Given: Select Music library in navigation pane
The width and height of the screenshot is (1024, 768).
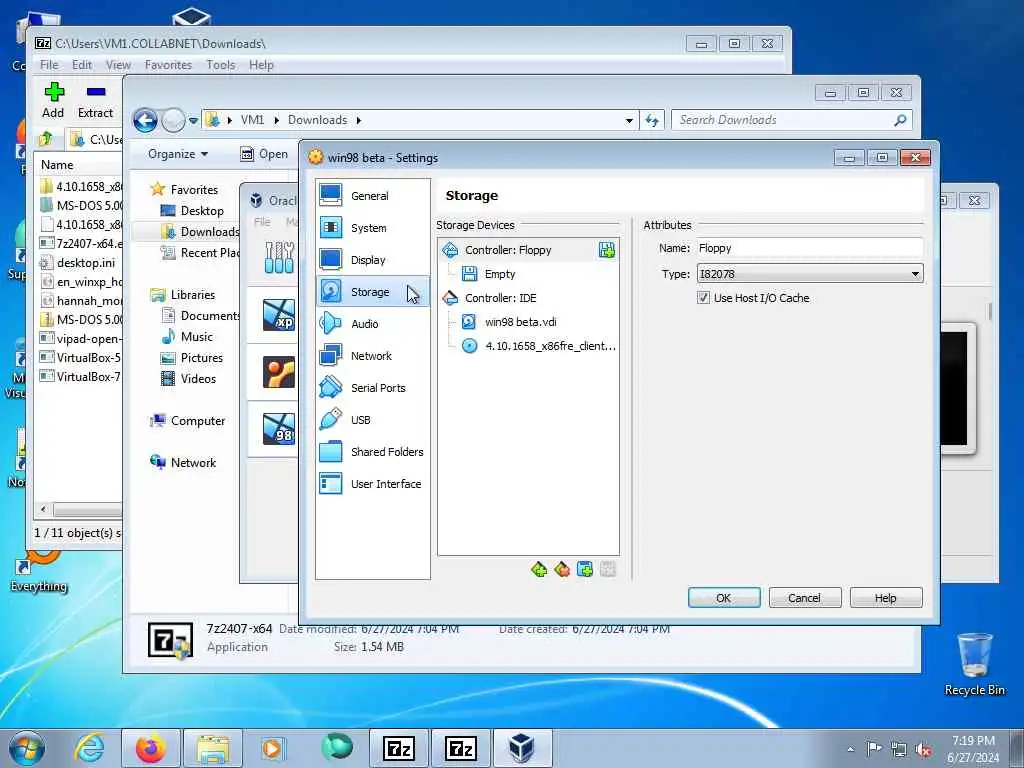Looking at the screenshot, I should [187, 337].
